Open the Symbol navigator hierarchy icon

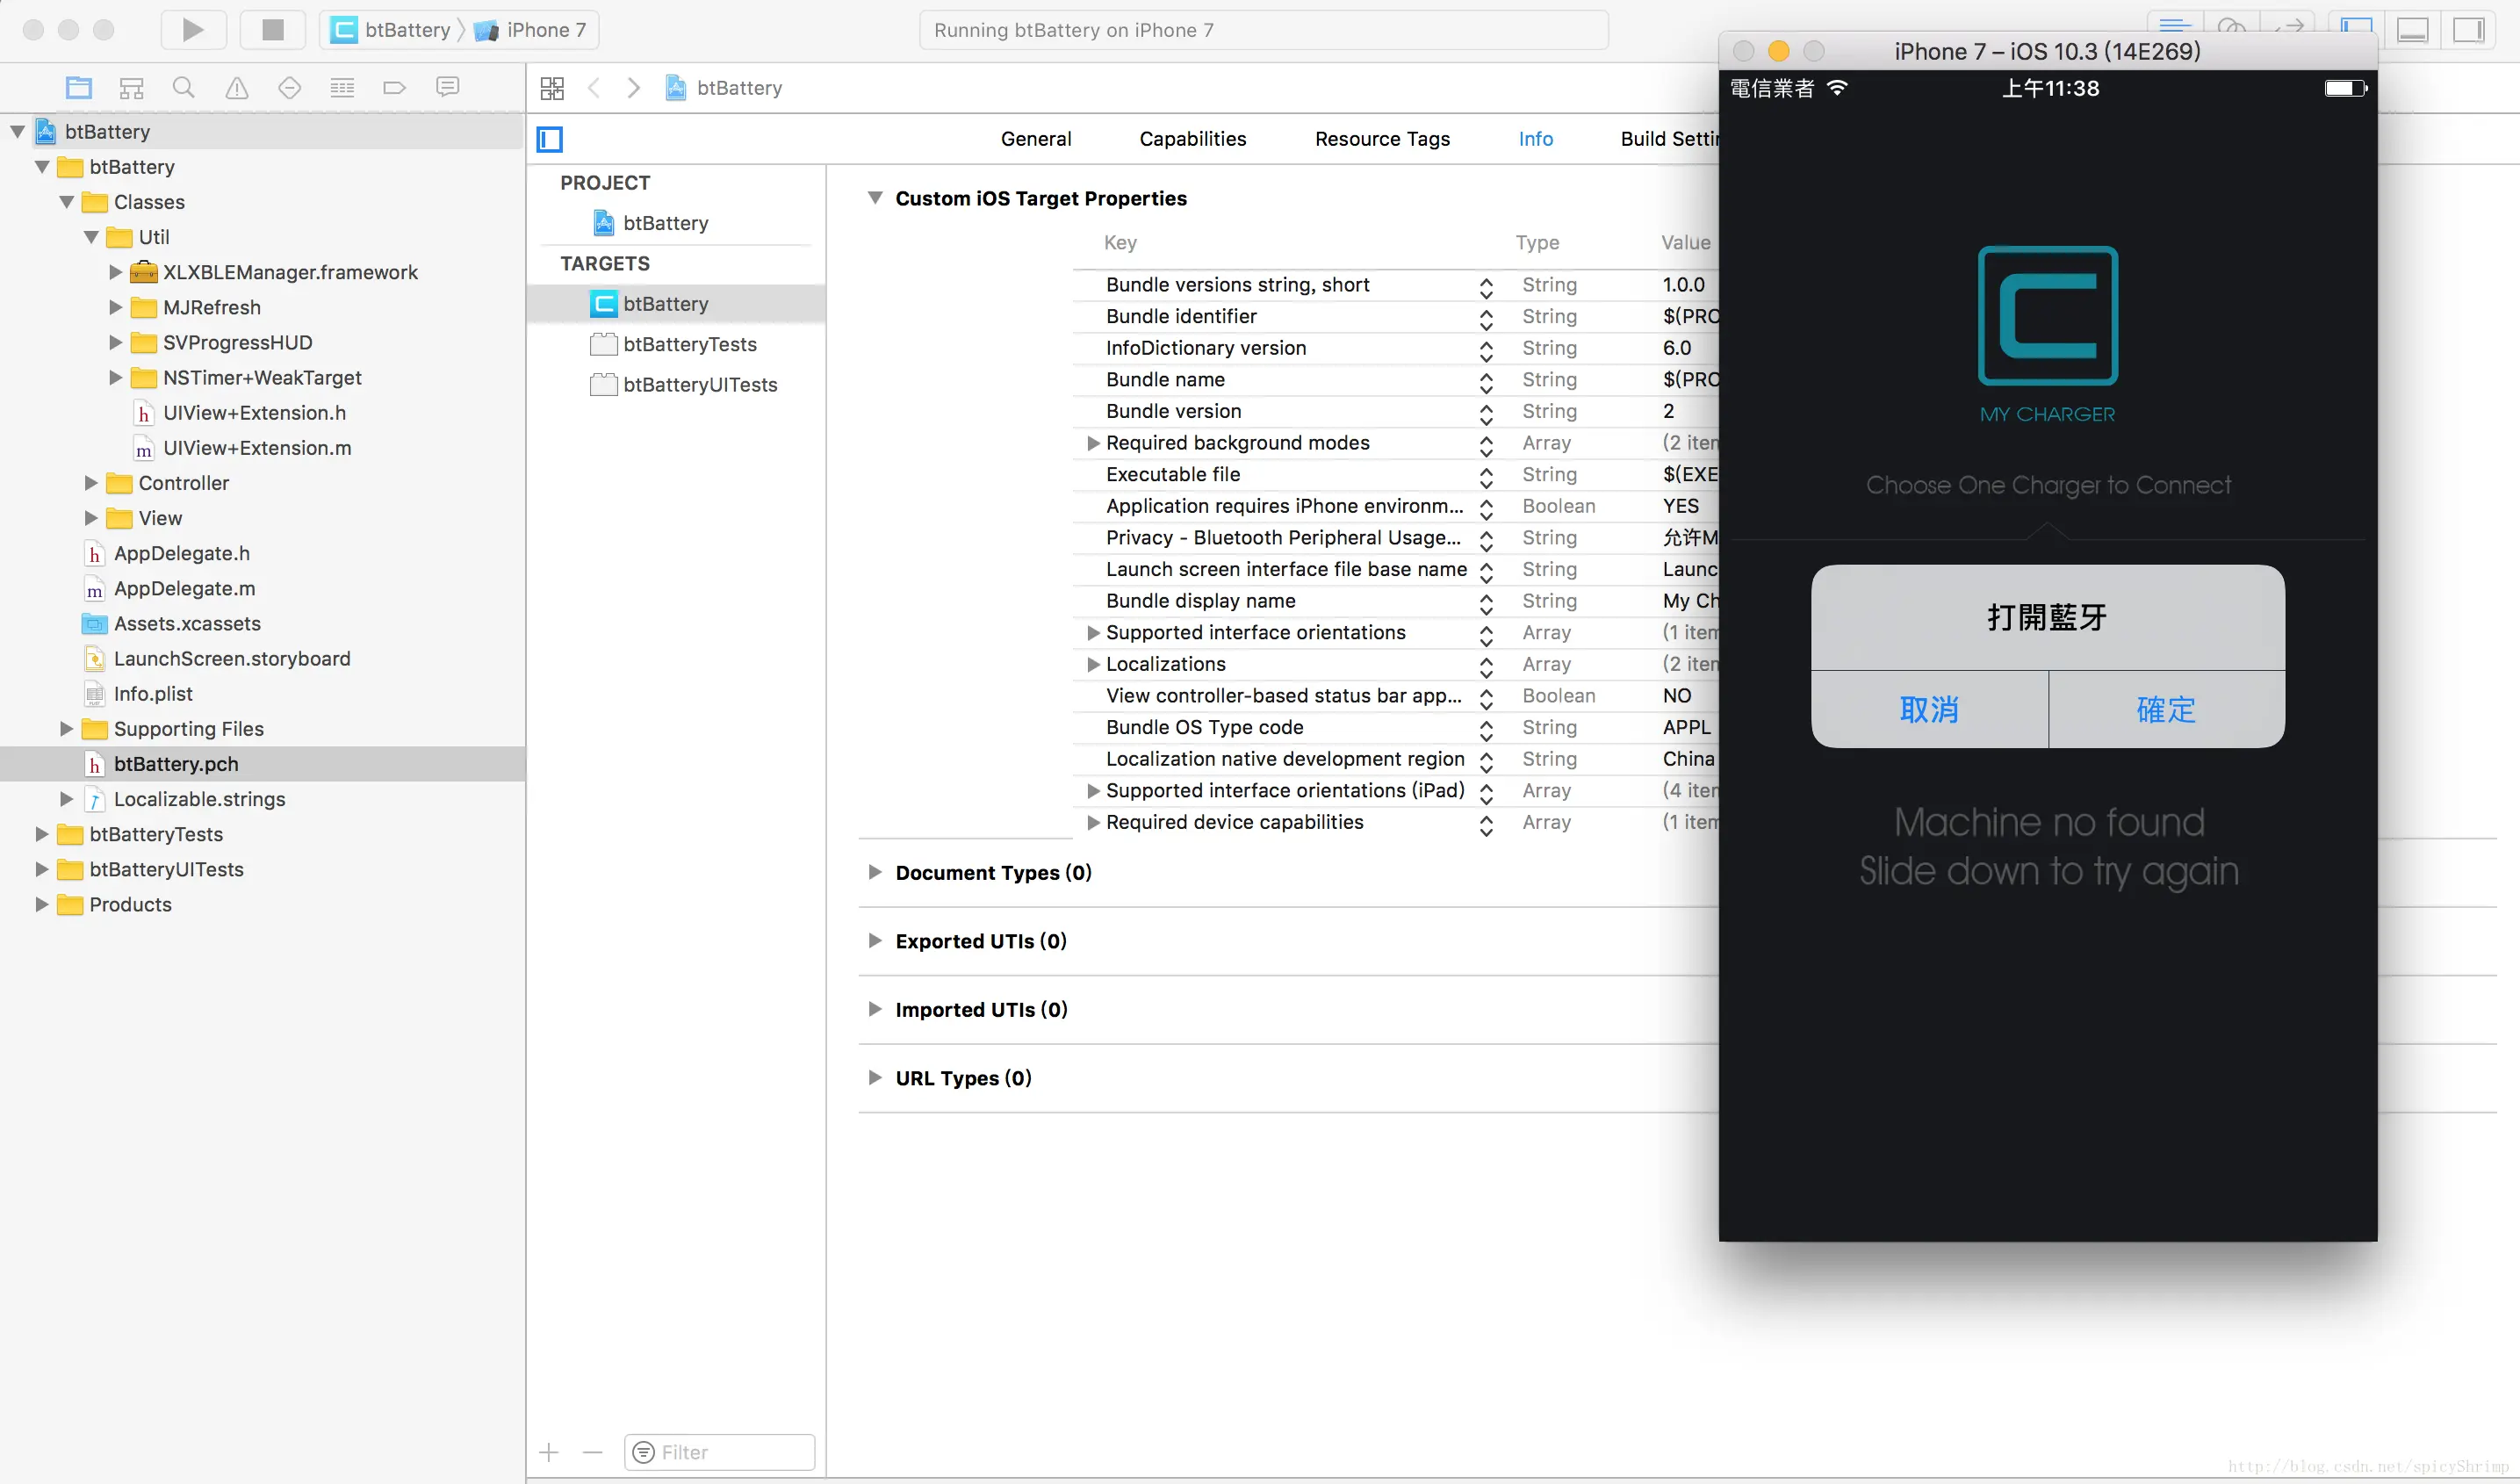click(131, 88)
